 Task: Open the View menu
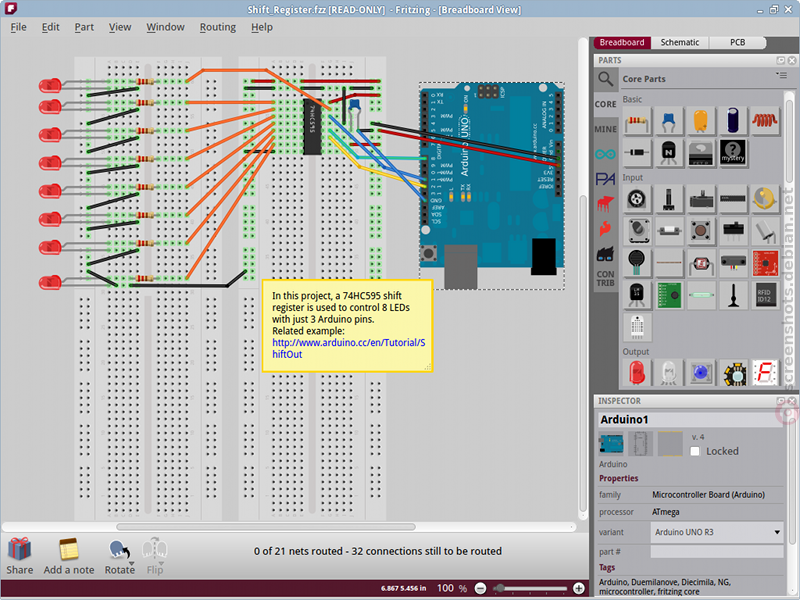pyautogui.click(x=120, y=27)
